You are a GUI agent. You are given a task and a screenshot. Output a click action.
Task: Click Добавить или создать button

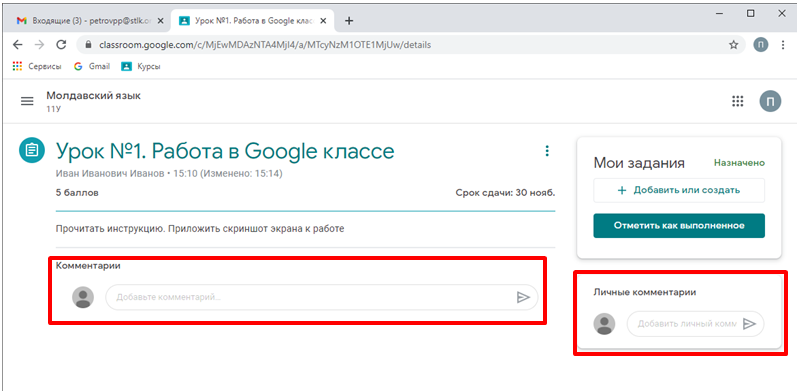[679, 190]
